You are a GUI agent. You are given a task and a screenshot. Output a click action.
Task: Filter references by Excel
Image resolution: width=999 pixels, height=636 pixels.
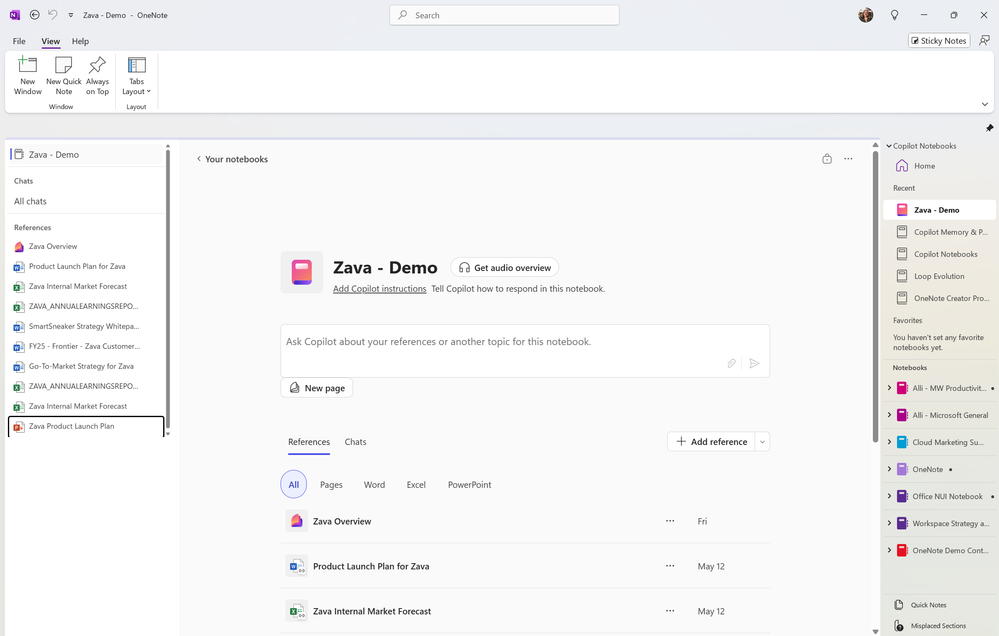coord(416,484)
